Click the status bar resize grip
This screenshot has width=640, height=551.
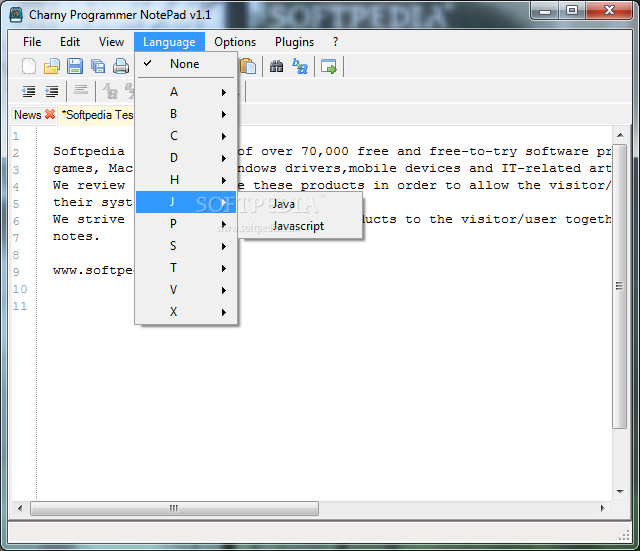(624, 535)
